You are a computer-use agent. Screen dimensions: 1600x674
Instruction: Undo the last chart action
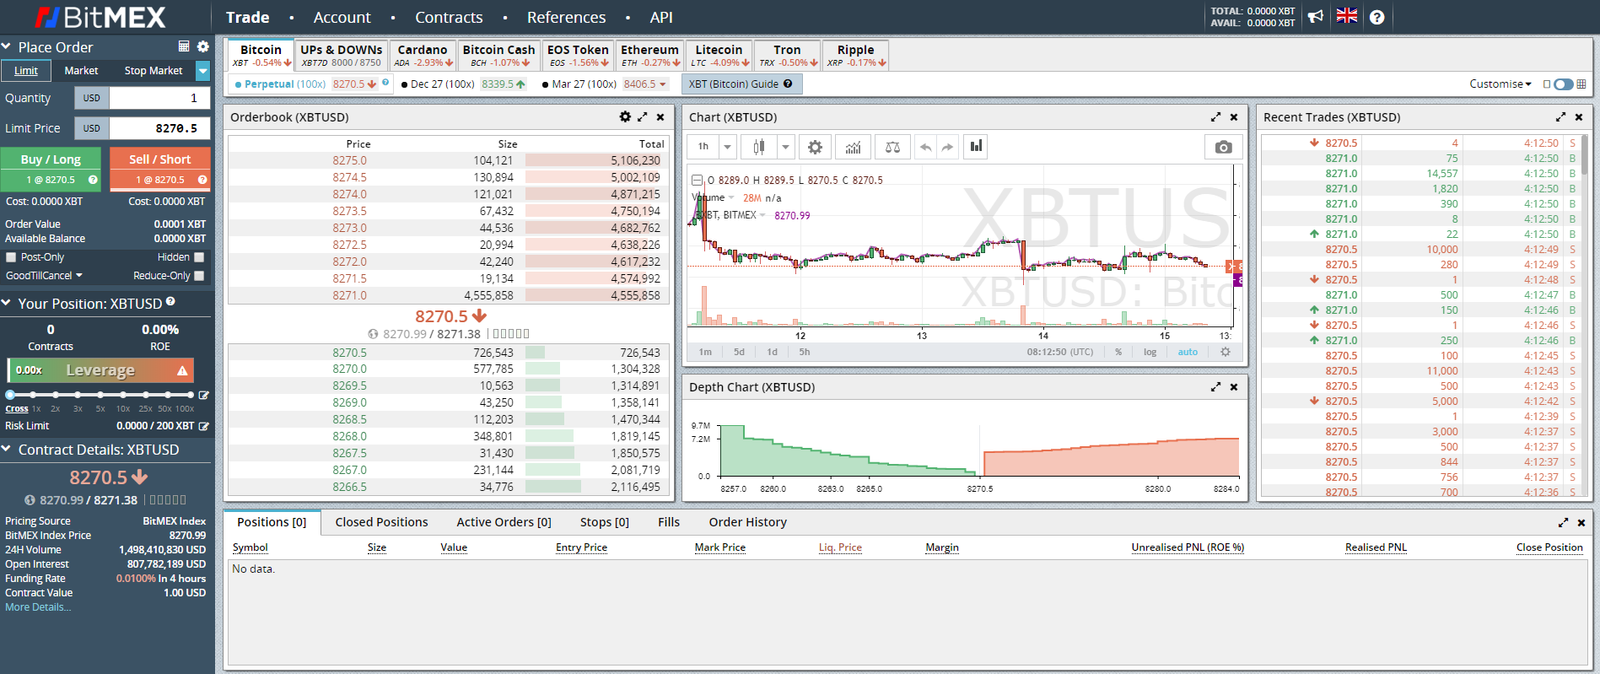(926, 147)
